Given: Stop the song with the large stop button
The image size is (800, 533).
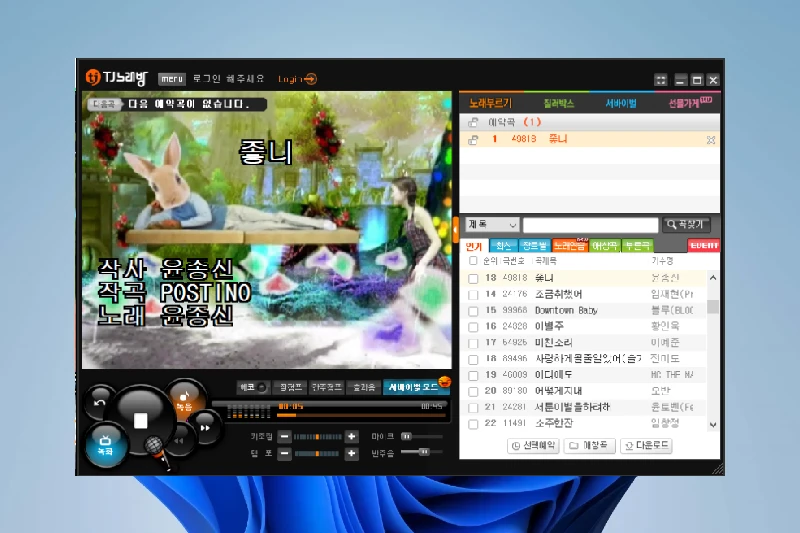Looking at the screenshot, I should (x=140, y=420).
